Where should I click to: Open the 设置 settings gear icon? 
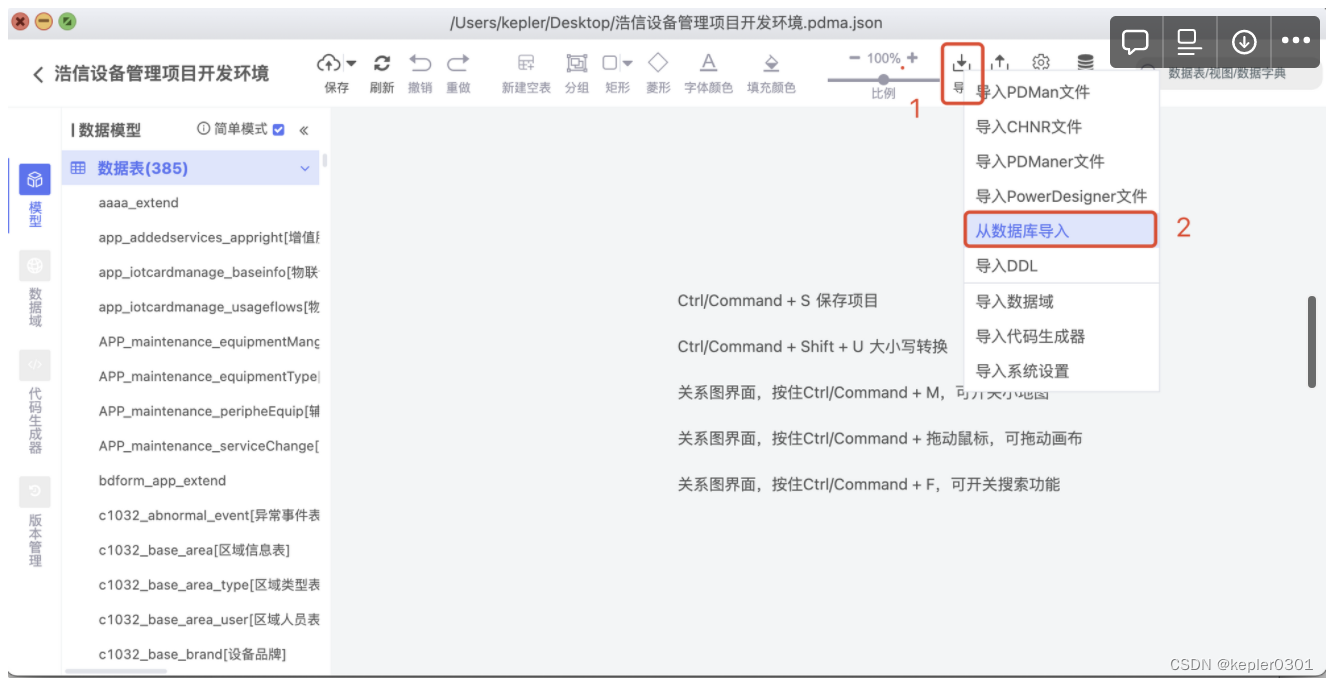[1041, 62]
